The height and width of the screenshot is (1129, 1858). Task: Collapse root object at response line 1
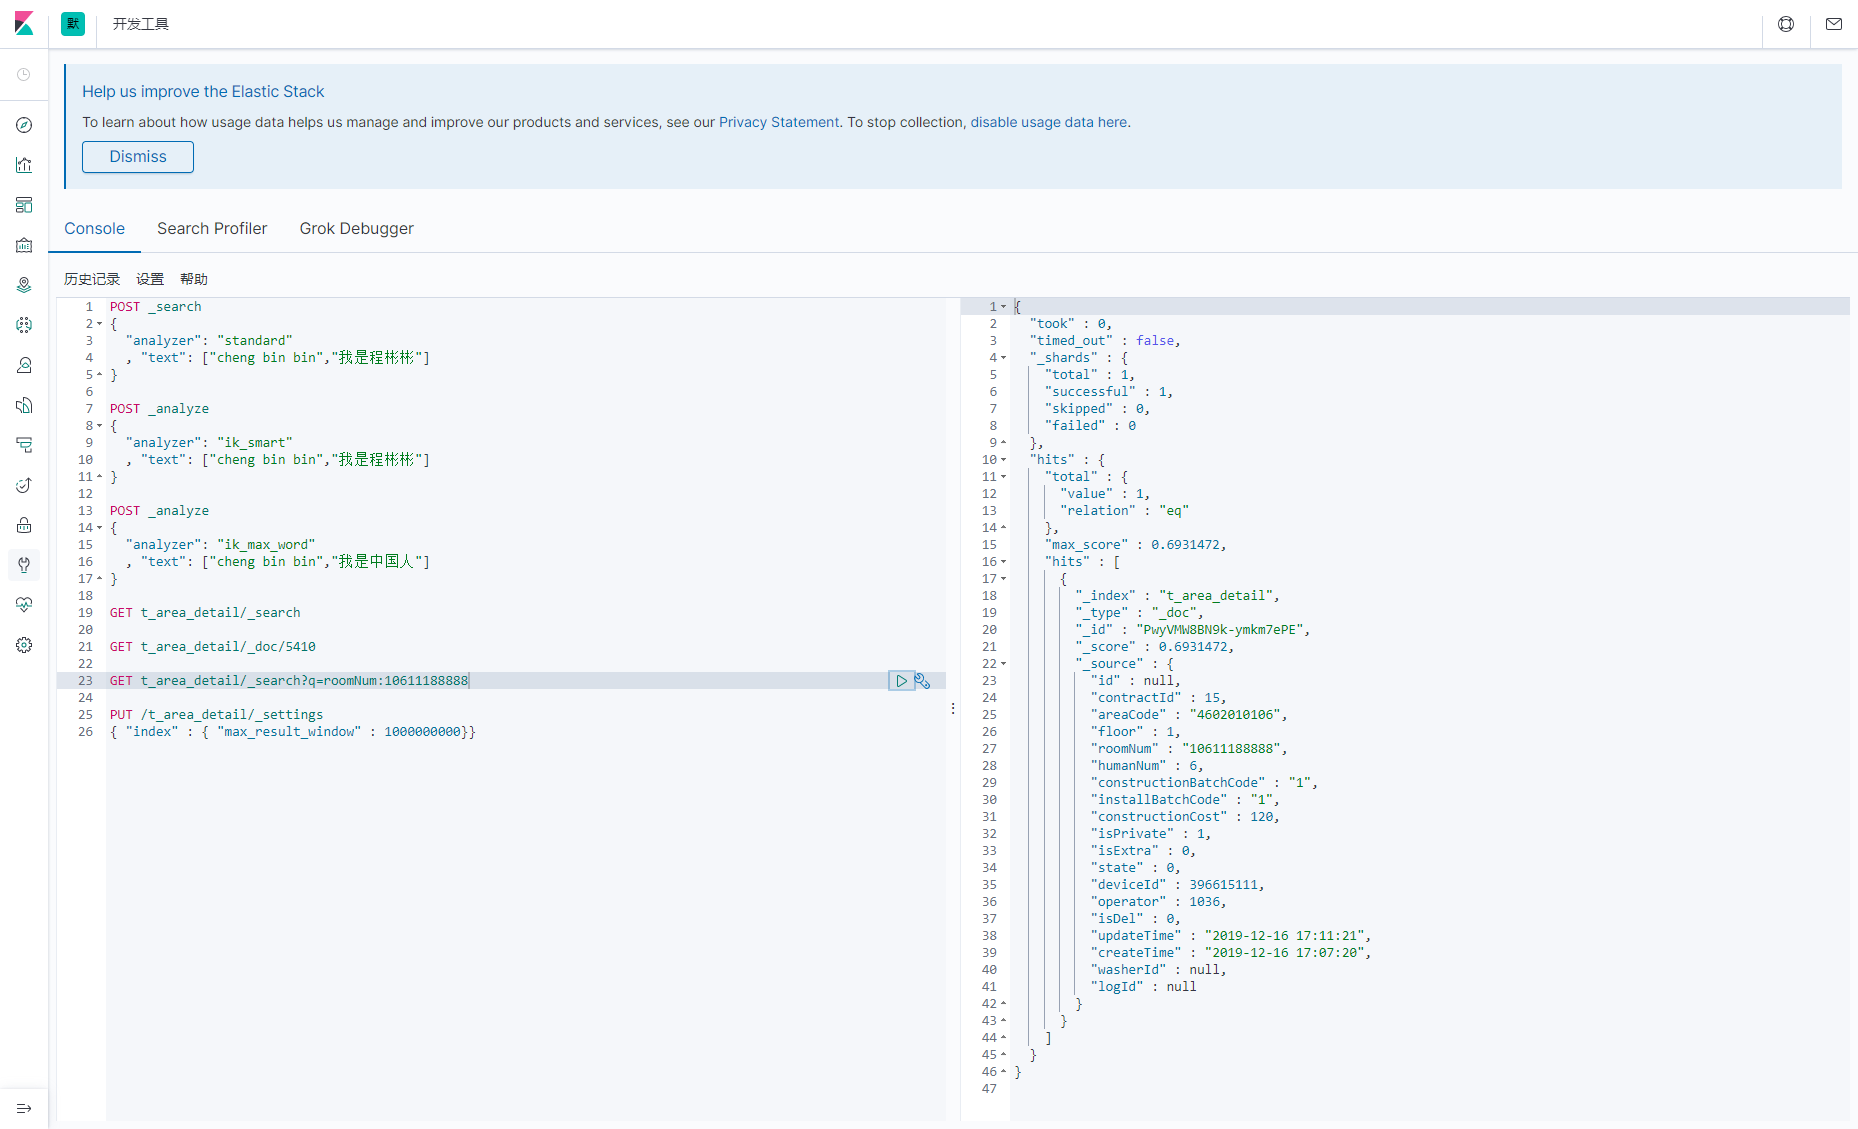click(1003, 307)
